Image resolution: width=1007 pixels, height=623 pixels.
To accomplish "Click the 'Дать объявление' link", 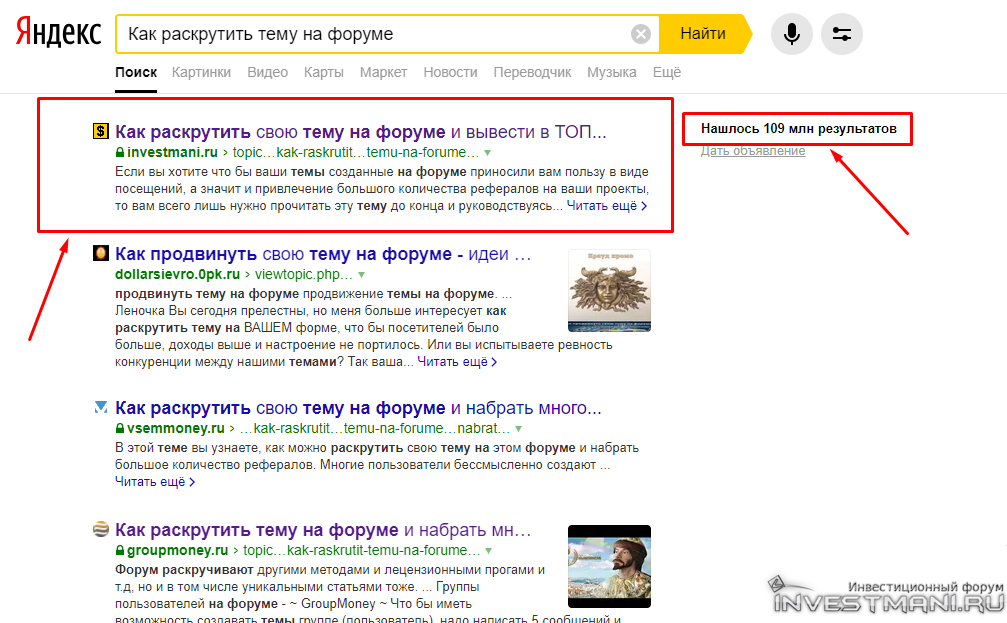I will point(753,150).
